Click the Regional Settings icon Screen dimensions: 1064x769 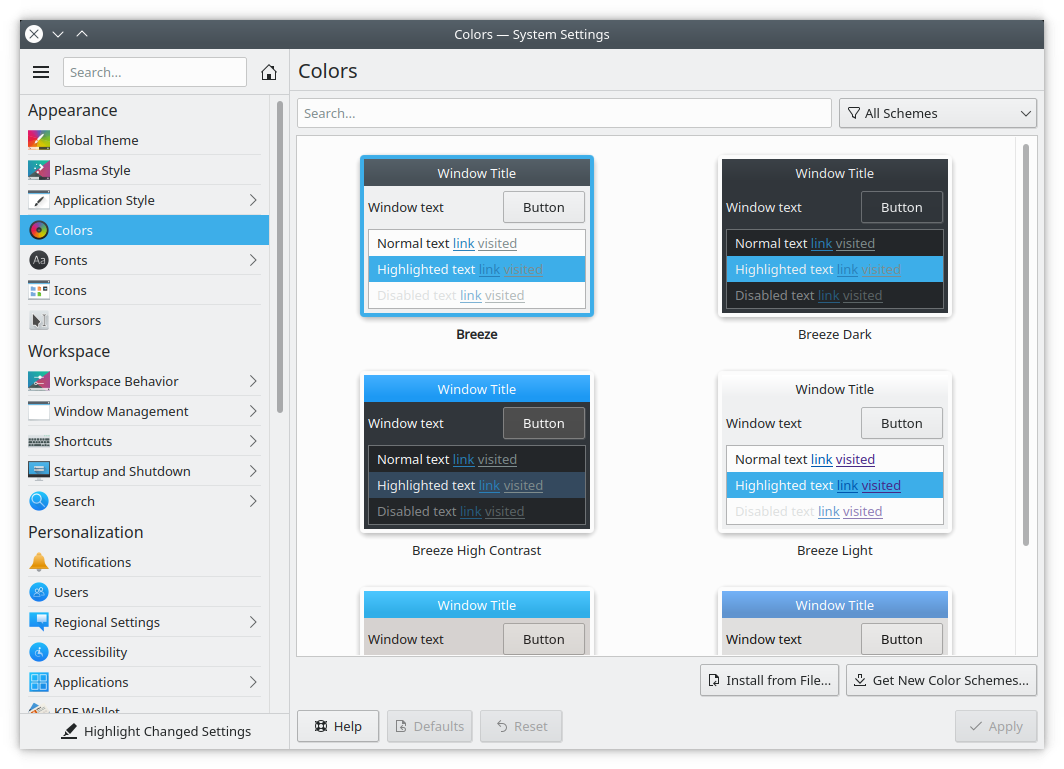click(39, 622)
